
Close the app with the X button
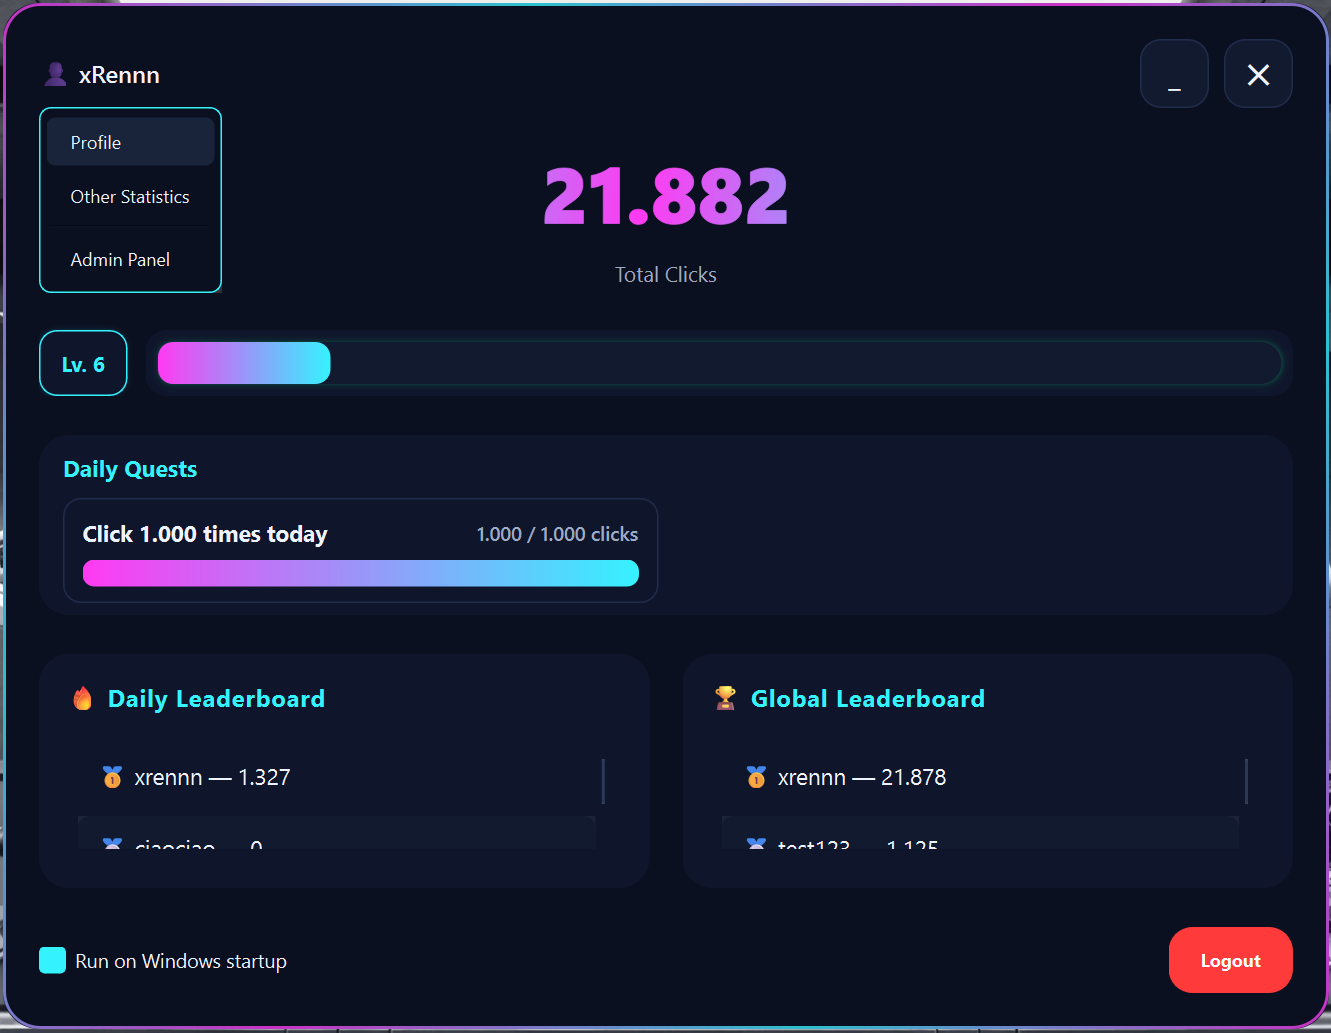1258,74
